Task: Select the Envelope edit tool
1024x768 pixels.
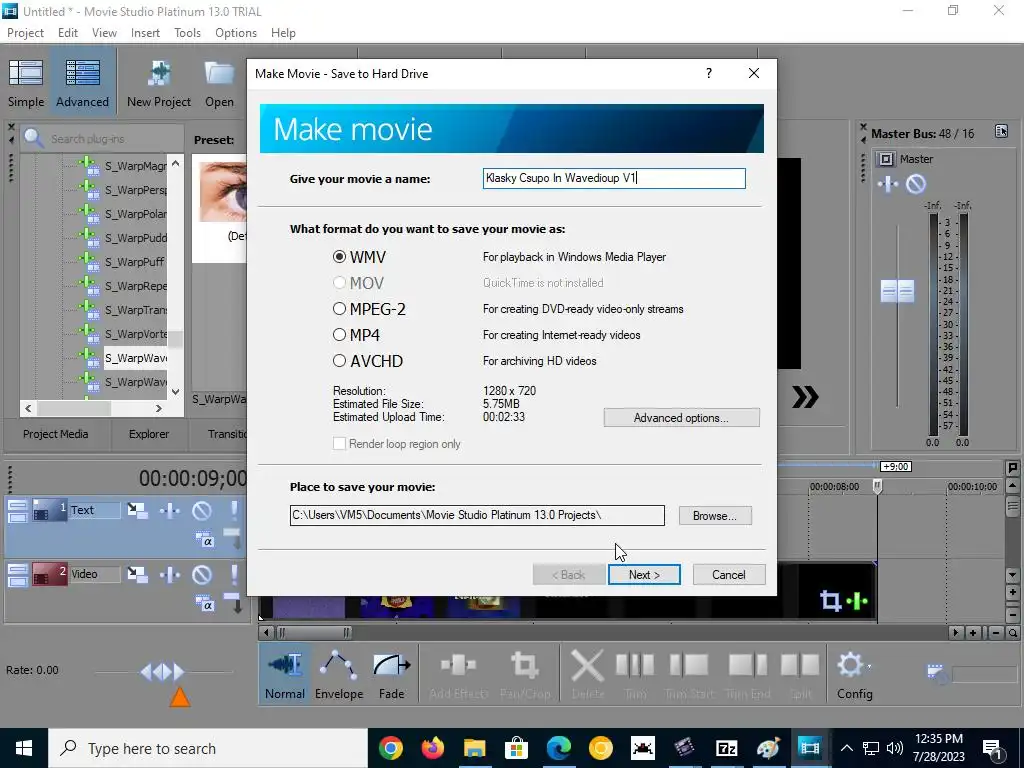Action: (x=339, y=675)
